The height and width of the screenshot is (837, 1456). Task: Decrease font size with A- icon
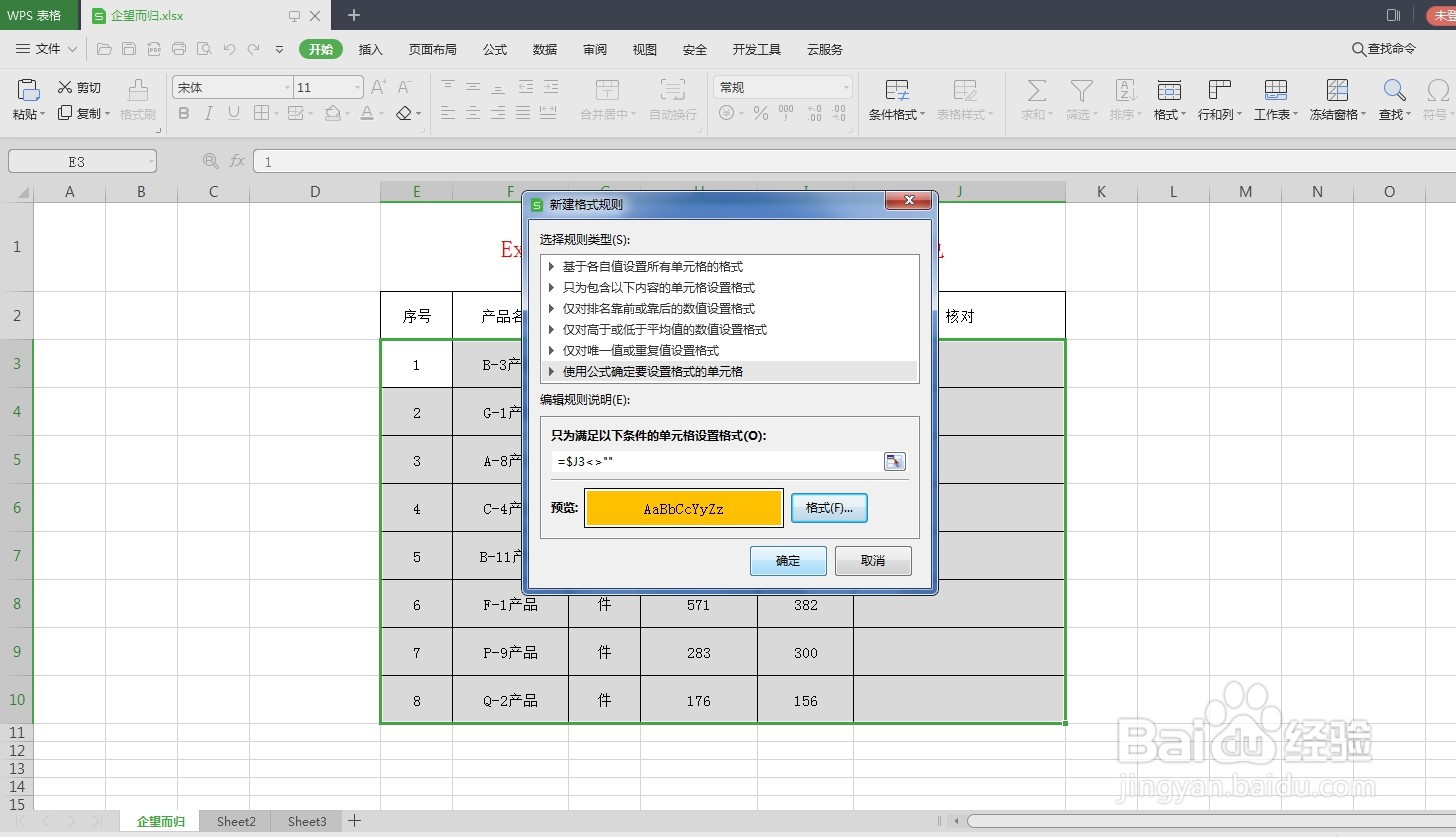pos(404,88)
